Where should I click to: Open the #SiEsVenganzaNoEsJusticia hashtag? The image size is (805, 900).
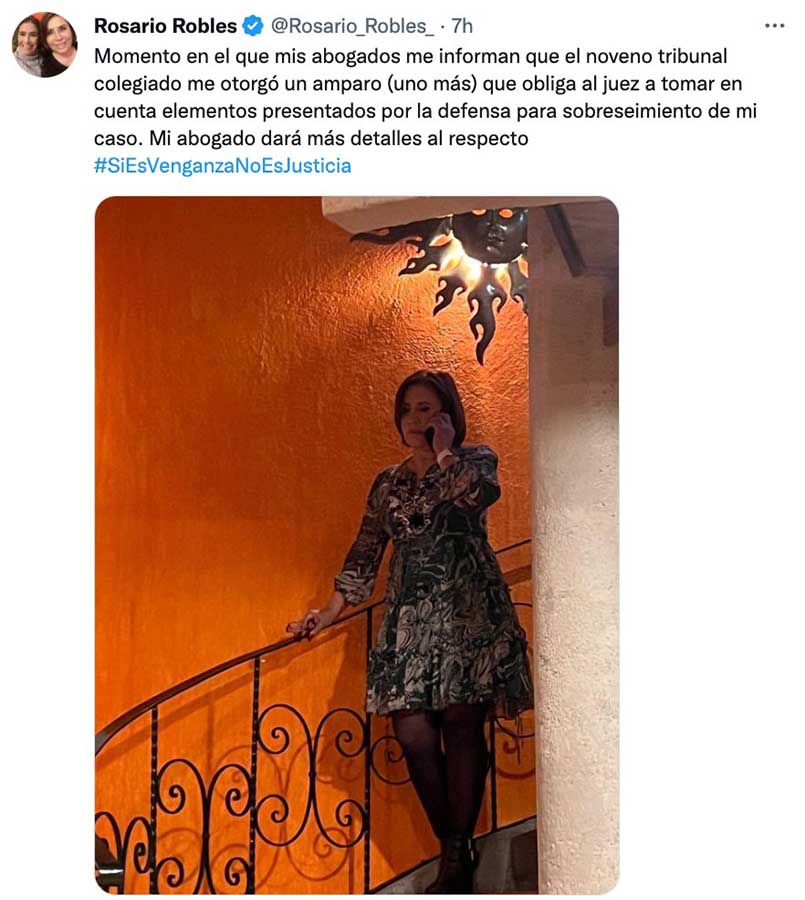[223, 166]
